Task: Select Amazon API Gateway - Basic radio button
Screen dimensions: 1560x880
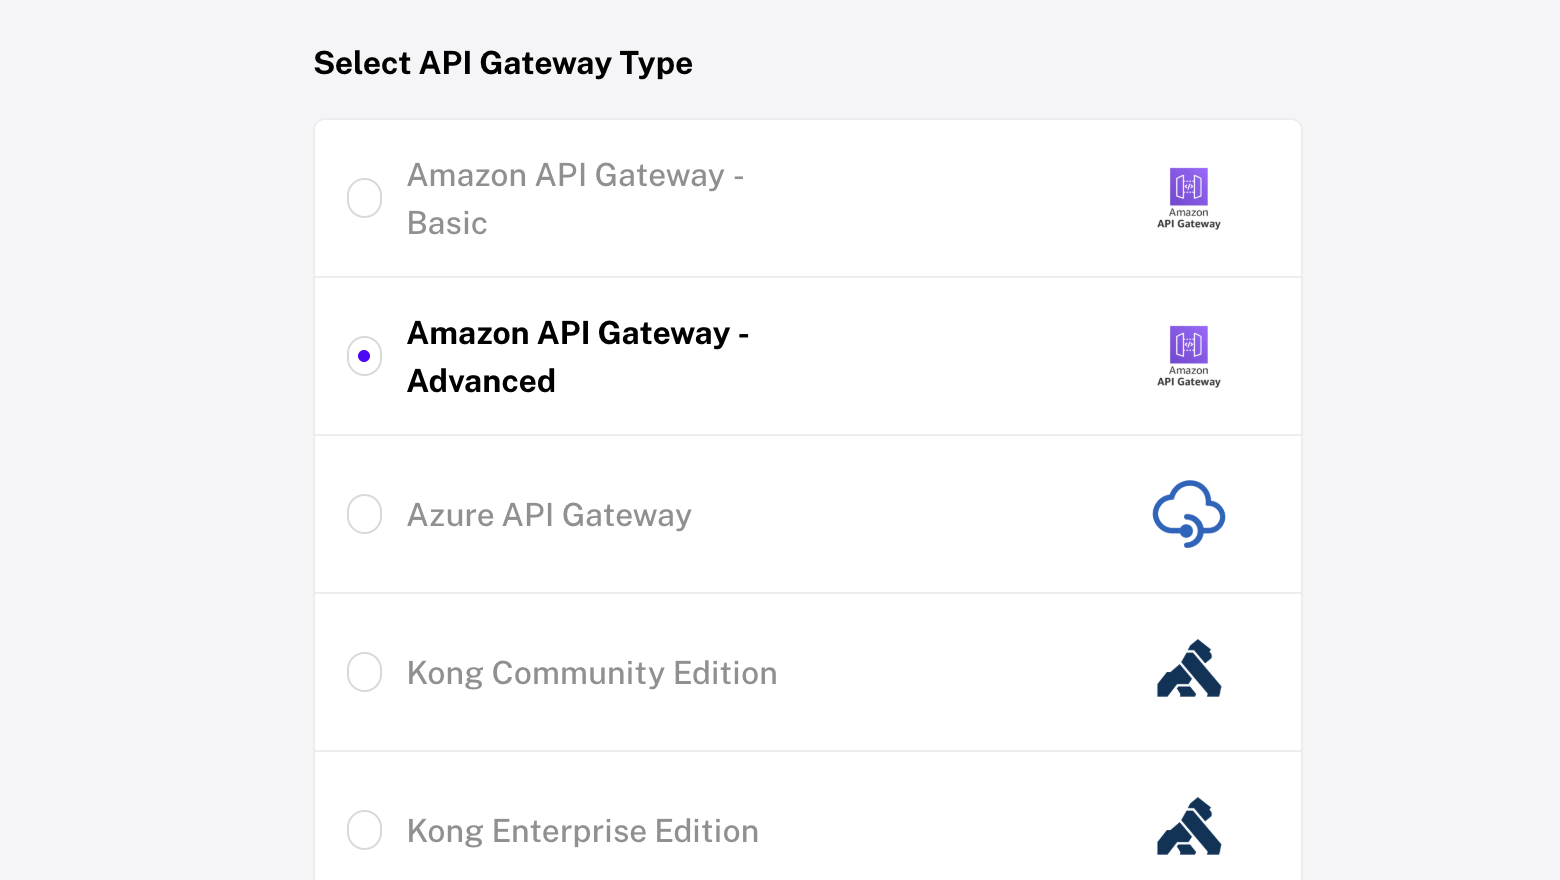Action: point(364,198)
